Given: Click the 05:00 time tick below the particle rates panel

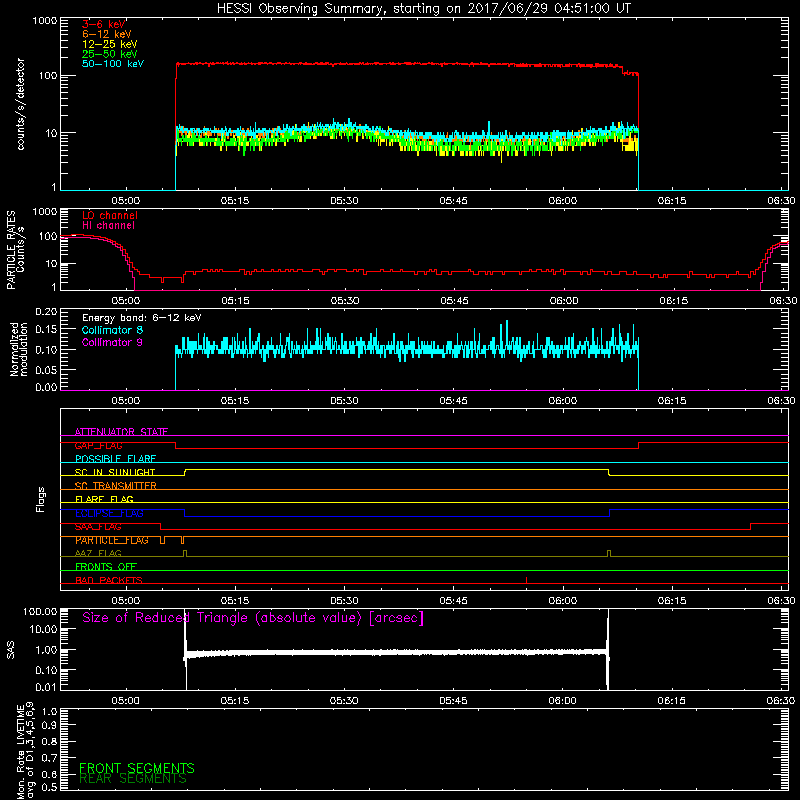Looking at the screenshot, I should point(126,301).
